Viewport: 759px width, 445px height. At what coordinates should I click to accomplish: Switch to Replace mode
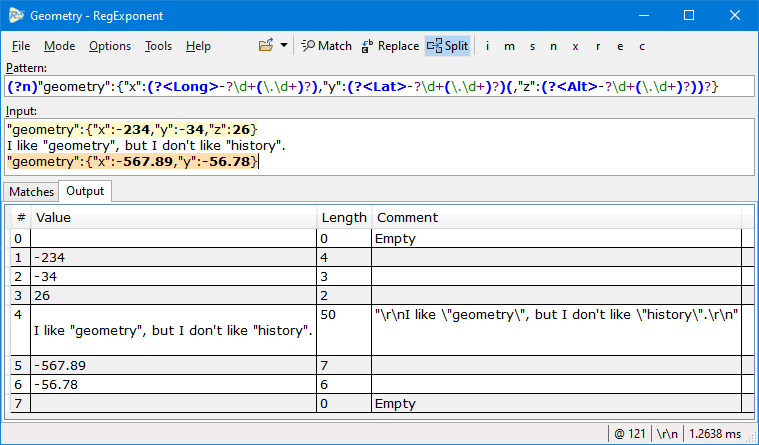point(390,46)
